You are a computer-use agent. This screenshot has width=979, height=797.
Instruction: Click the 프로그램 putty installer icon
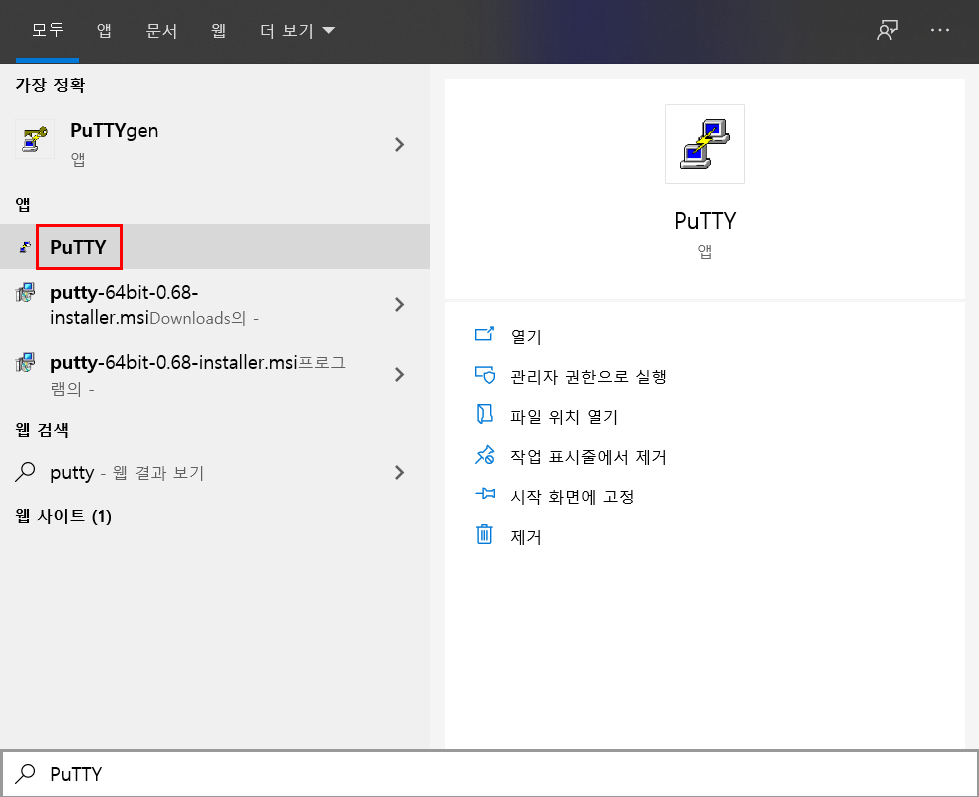tap(25, 362)
